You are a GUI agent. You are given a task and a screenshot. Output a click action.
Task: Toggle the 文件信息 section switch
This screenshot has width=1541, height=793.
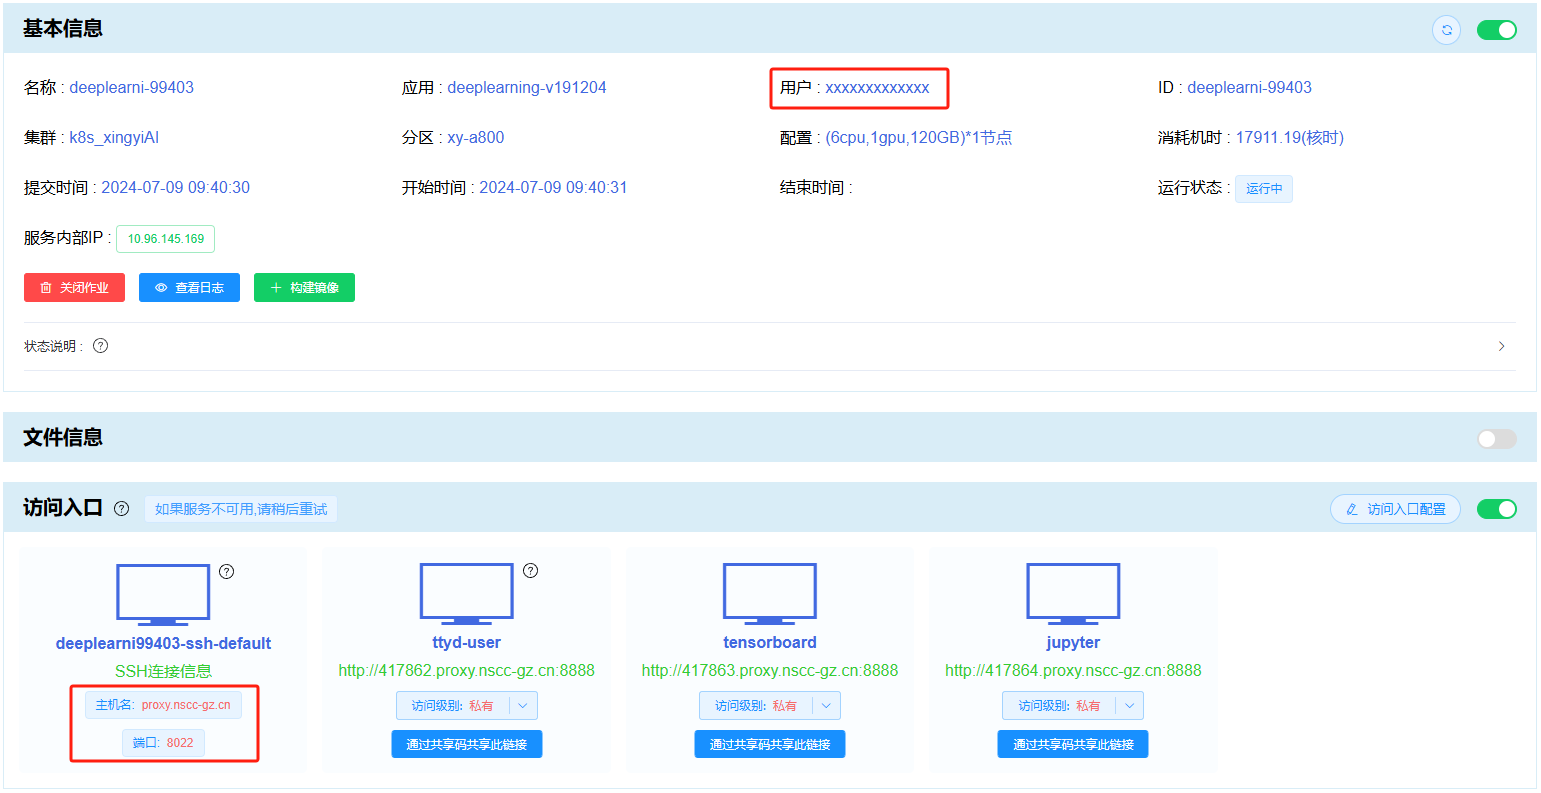click(1496, 439)
